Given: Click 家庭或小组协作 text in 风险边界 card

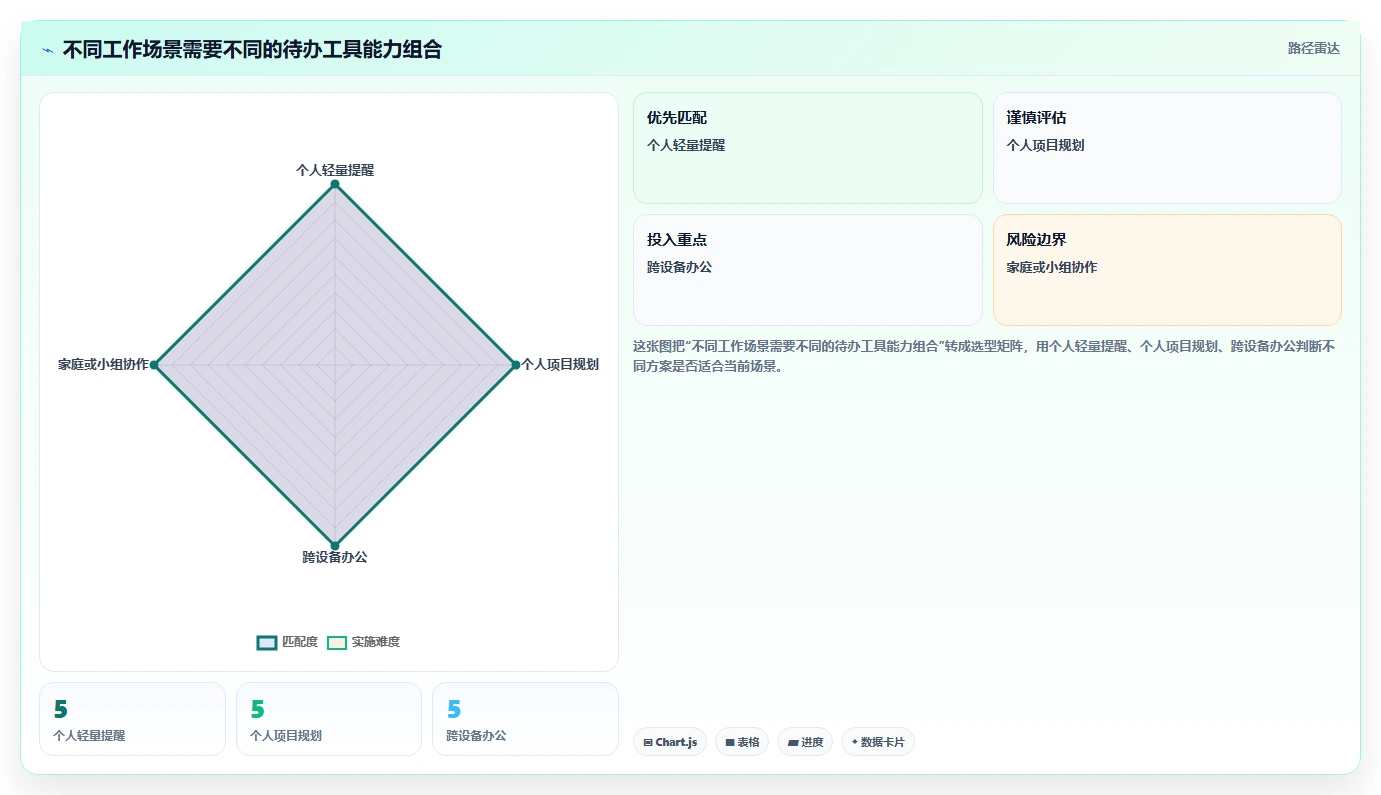Looking at the screenshot, I should coord(1052,267).
